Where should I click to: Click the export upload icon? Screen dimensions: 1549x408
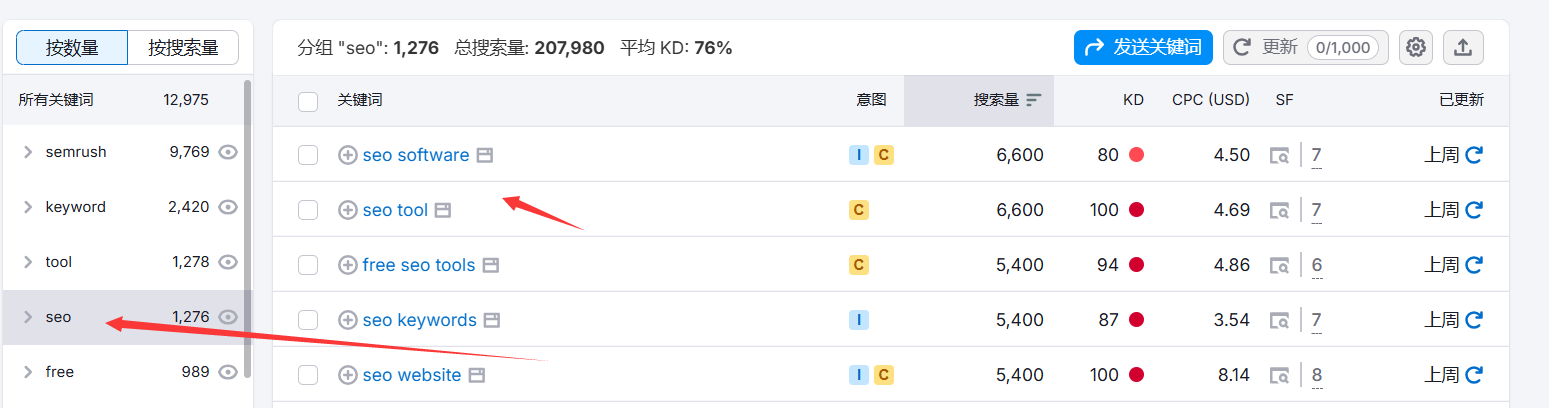[1463, 47]
